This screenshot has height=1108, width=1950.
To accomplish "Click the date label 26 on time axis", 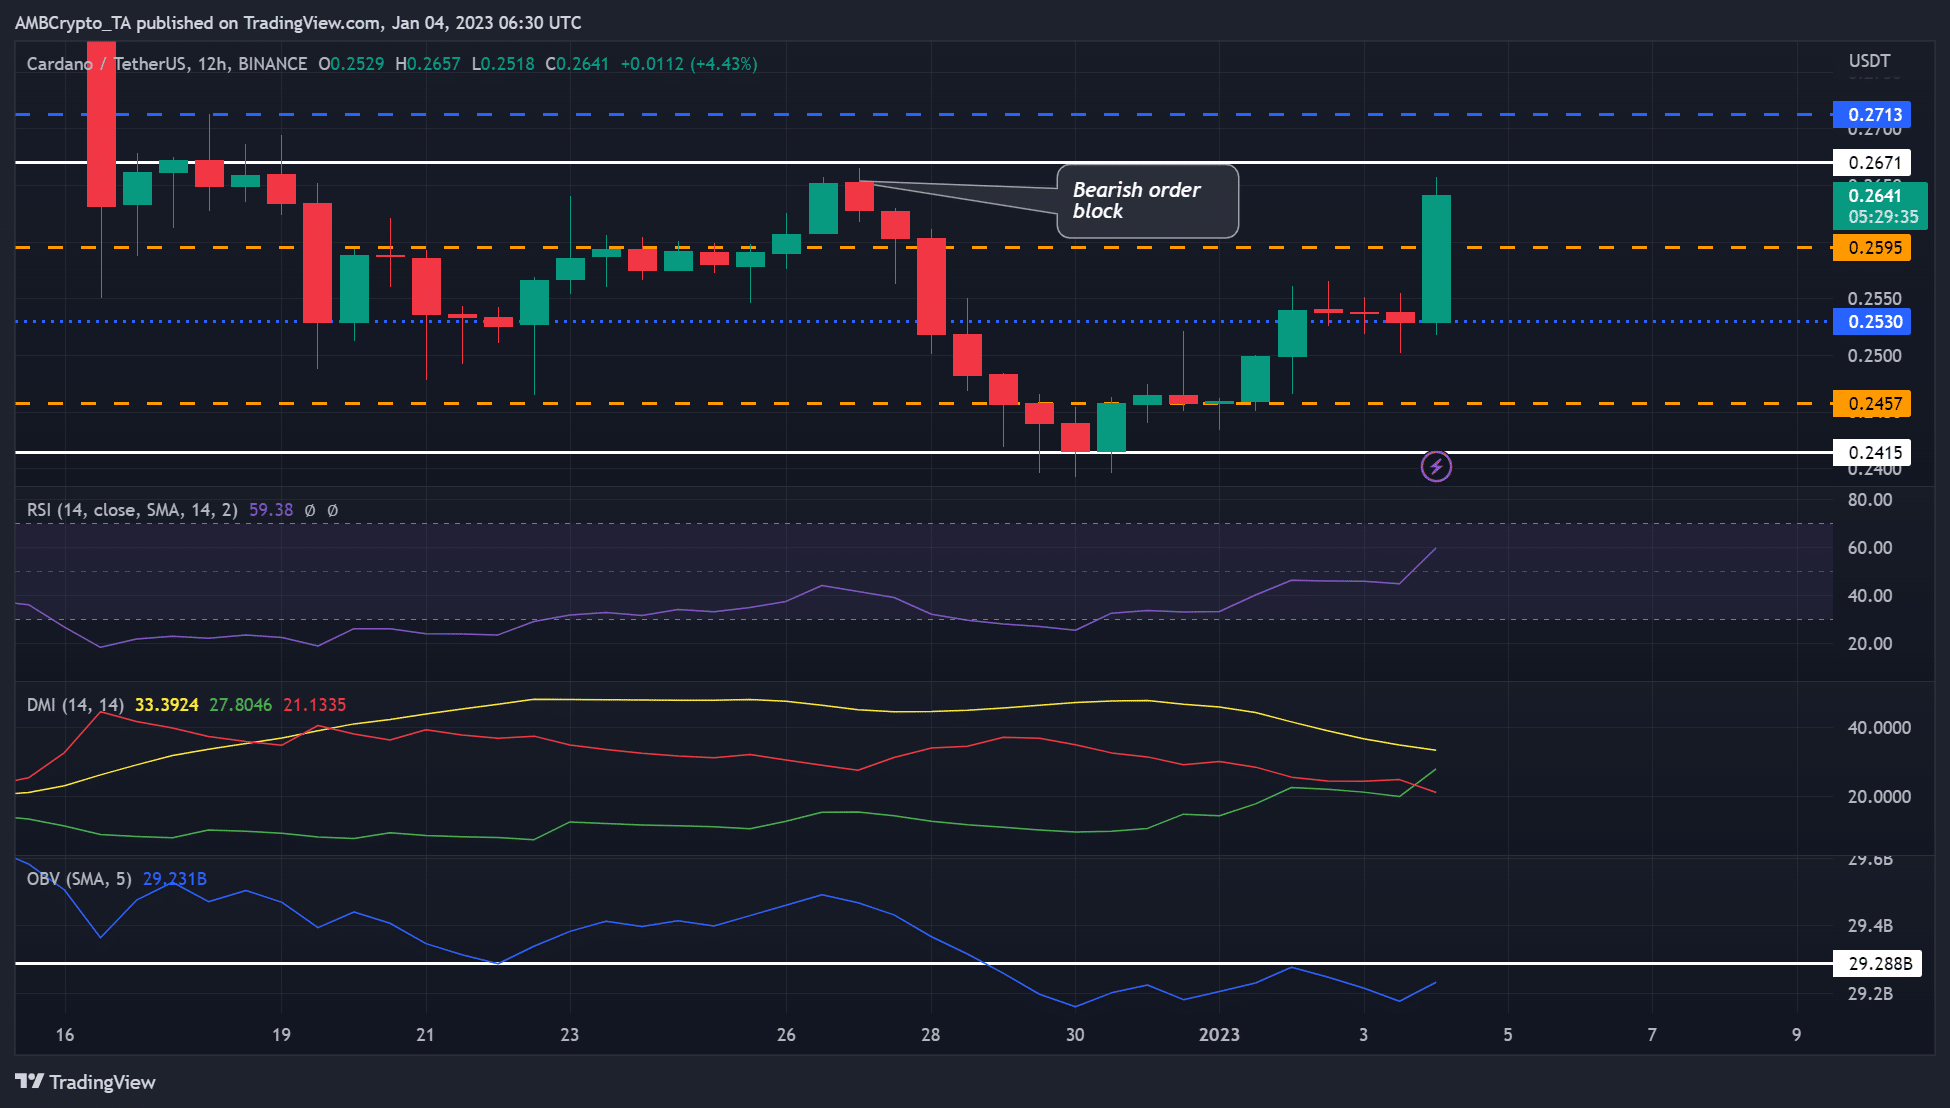I will 787,1035.
